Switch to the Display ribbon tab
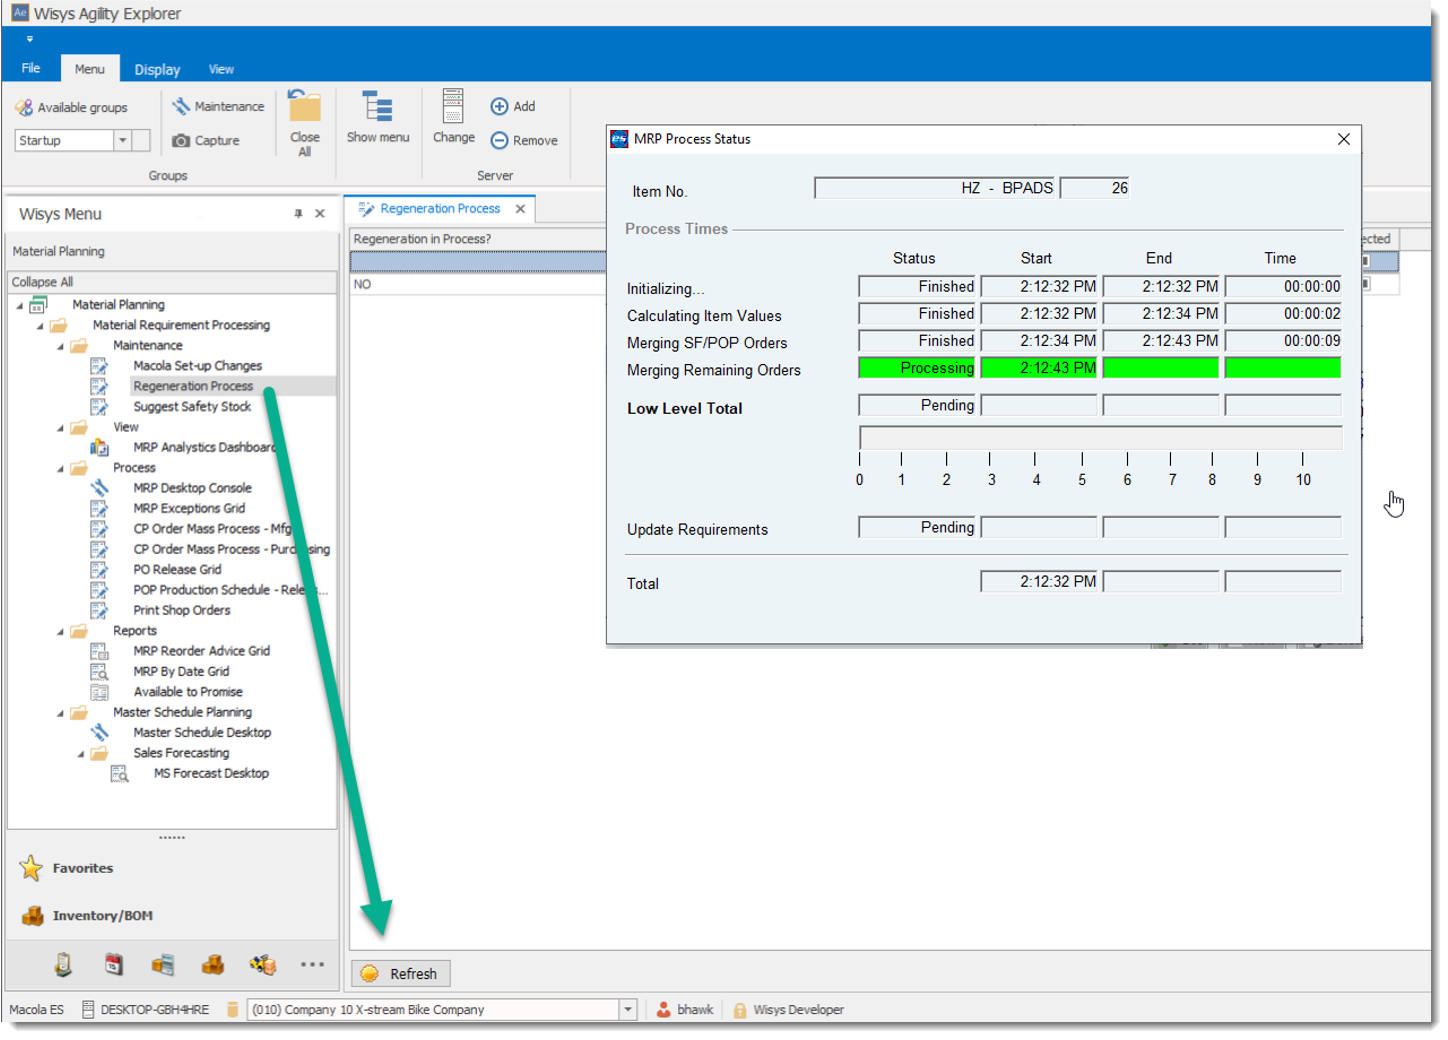Image resolution: width=1448 pixels, height=1040 pixels. [157, 69]
